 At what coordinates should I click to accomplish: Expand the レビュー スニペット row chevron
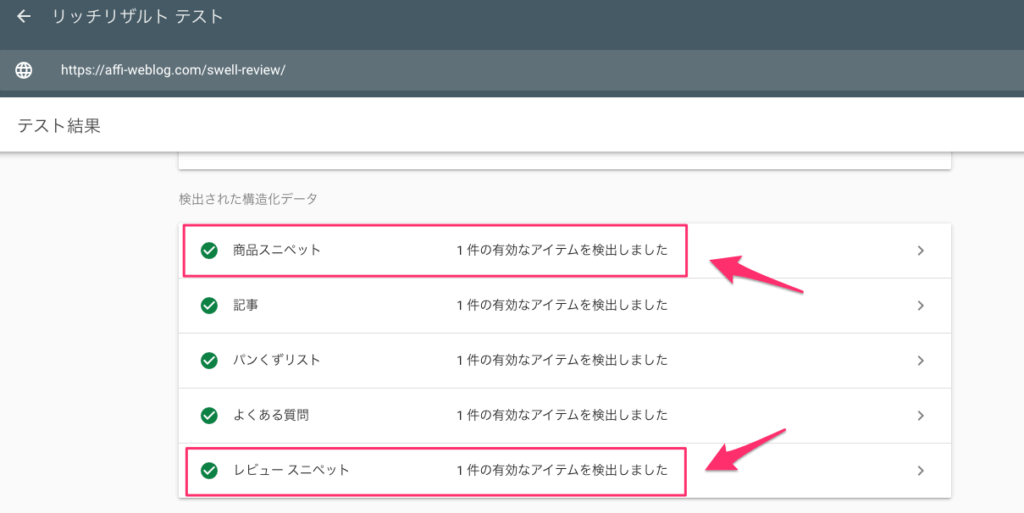click(x=920, y=471)
